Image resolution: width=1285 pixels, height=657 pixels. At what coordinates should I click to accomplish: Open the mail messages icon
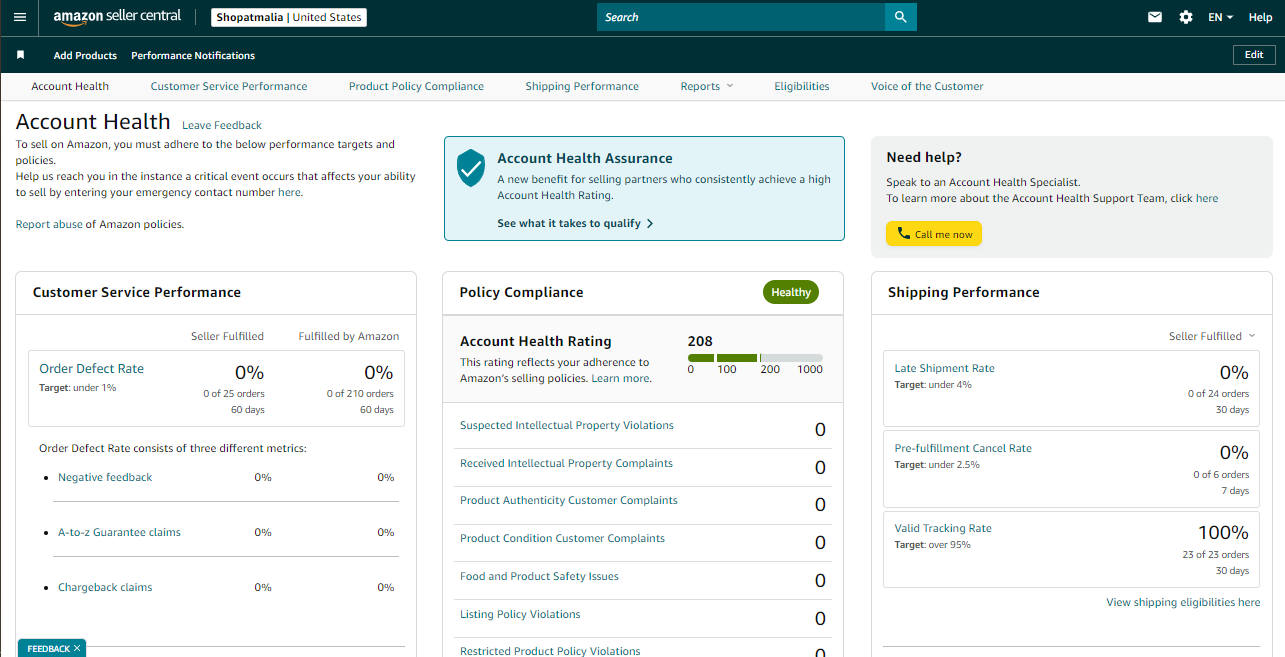[1155, 17]
